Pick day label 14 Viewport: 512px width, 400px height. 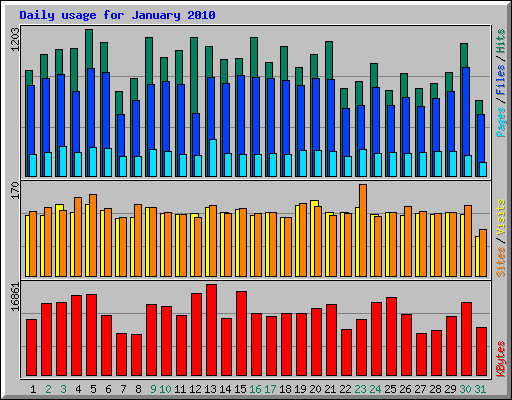[x=225, y=389]
